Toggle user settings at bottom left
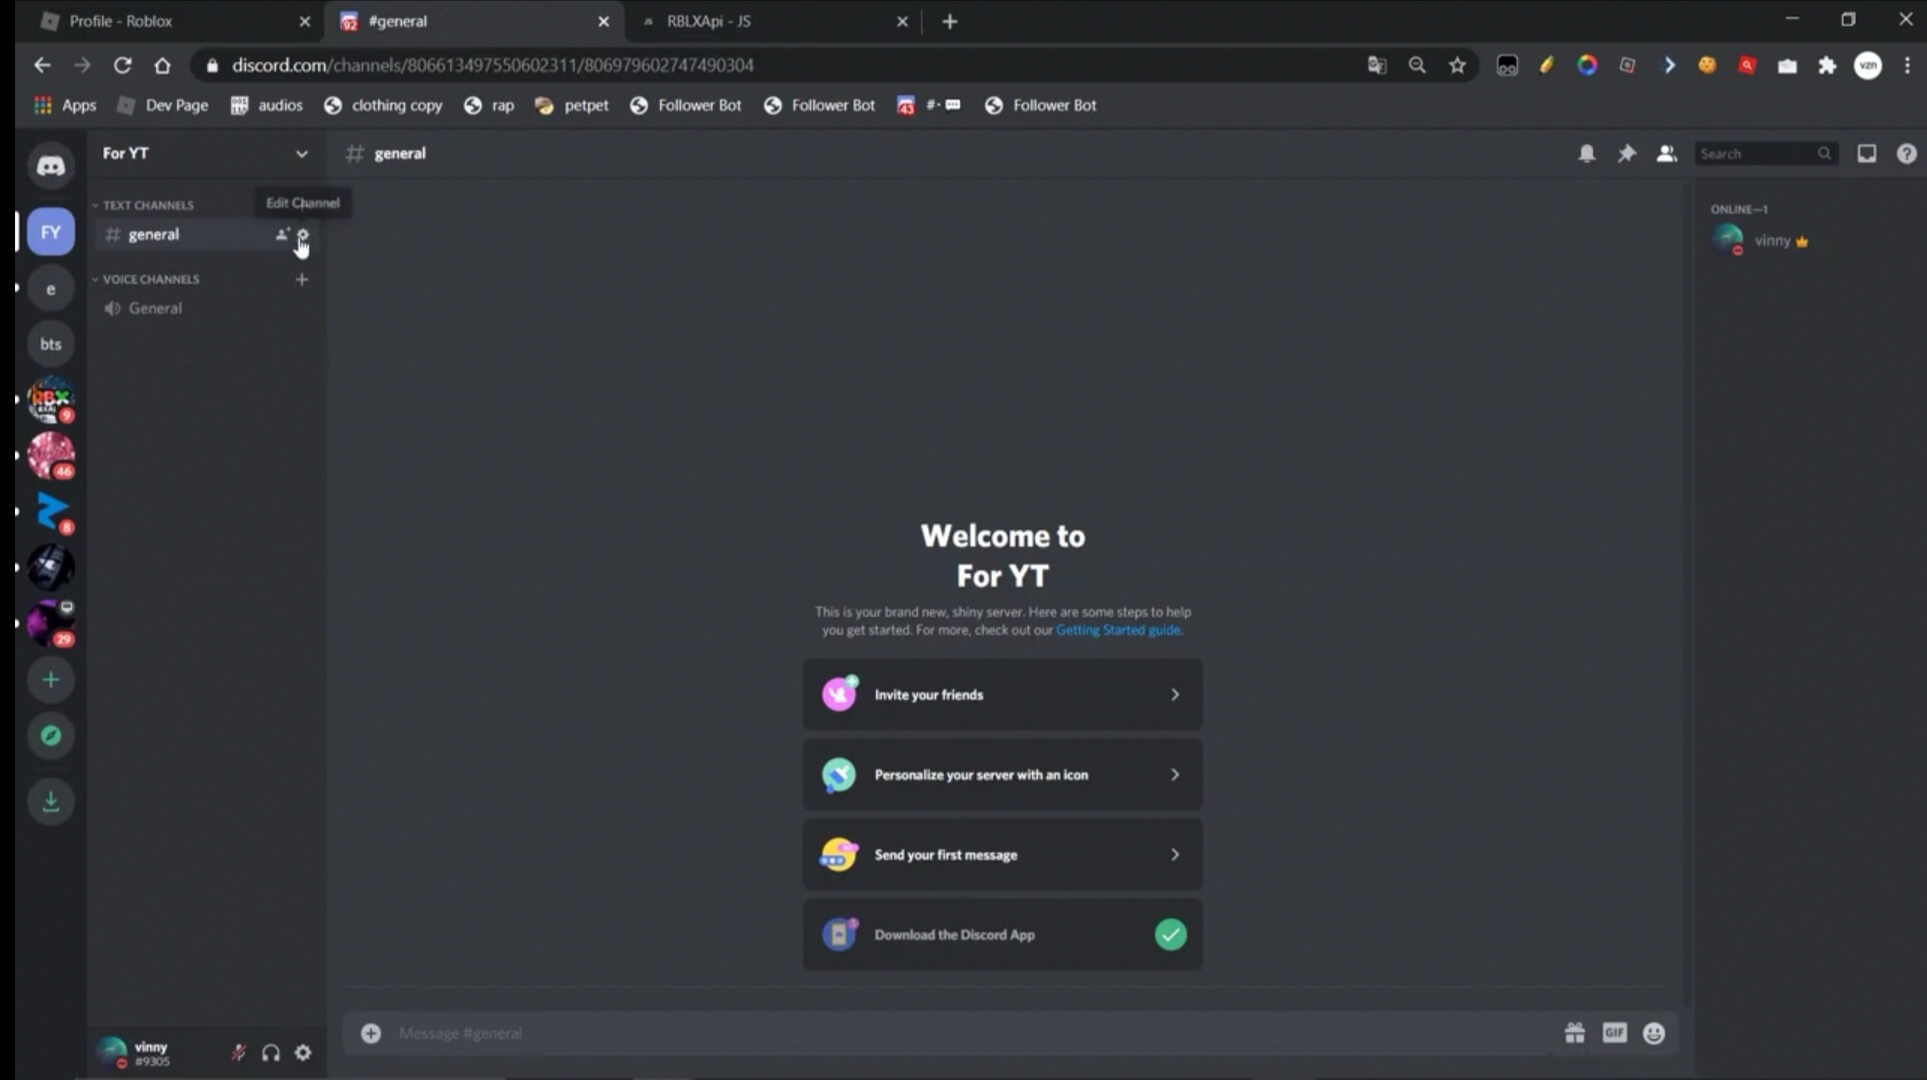This screenshot has height=1080, width=1927. coord(302,1051)
